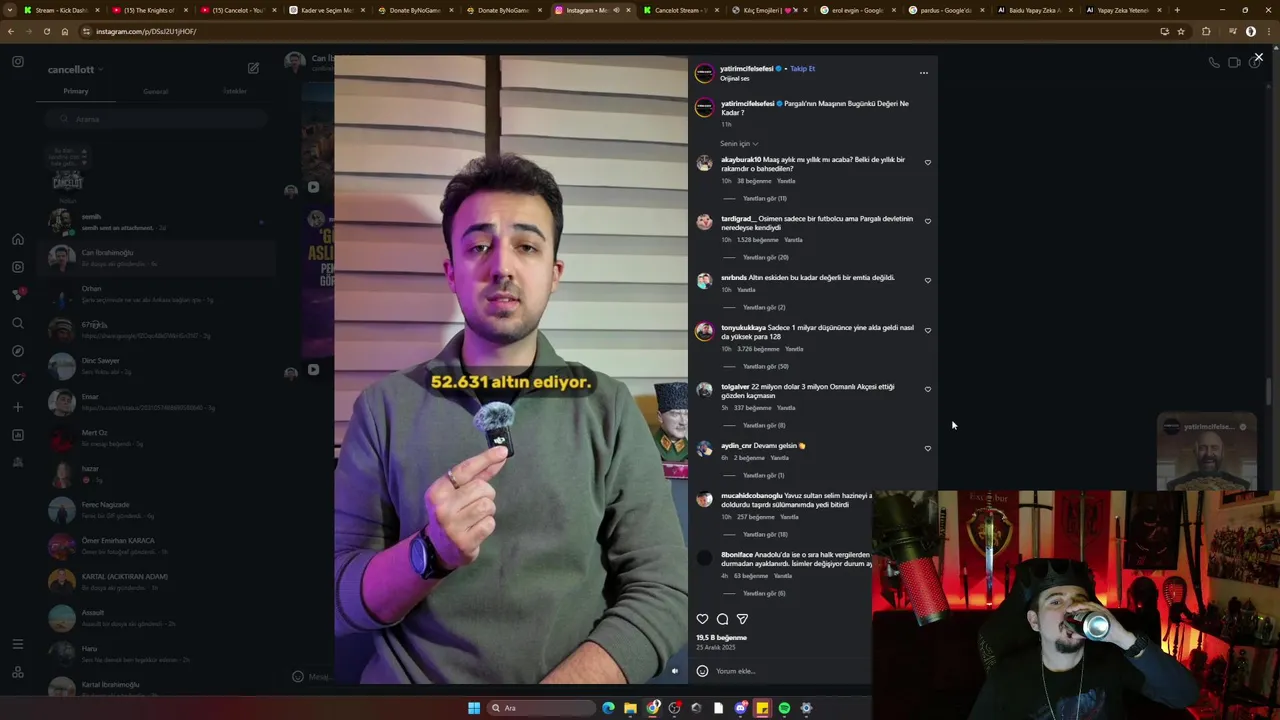Like snrbnds's comment
The height and width of the screenshot is (720, 1280).
tap(927, 280)
